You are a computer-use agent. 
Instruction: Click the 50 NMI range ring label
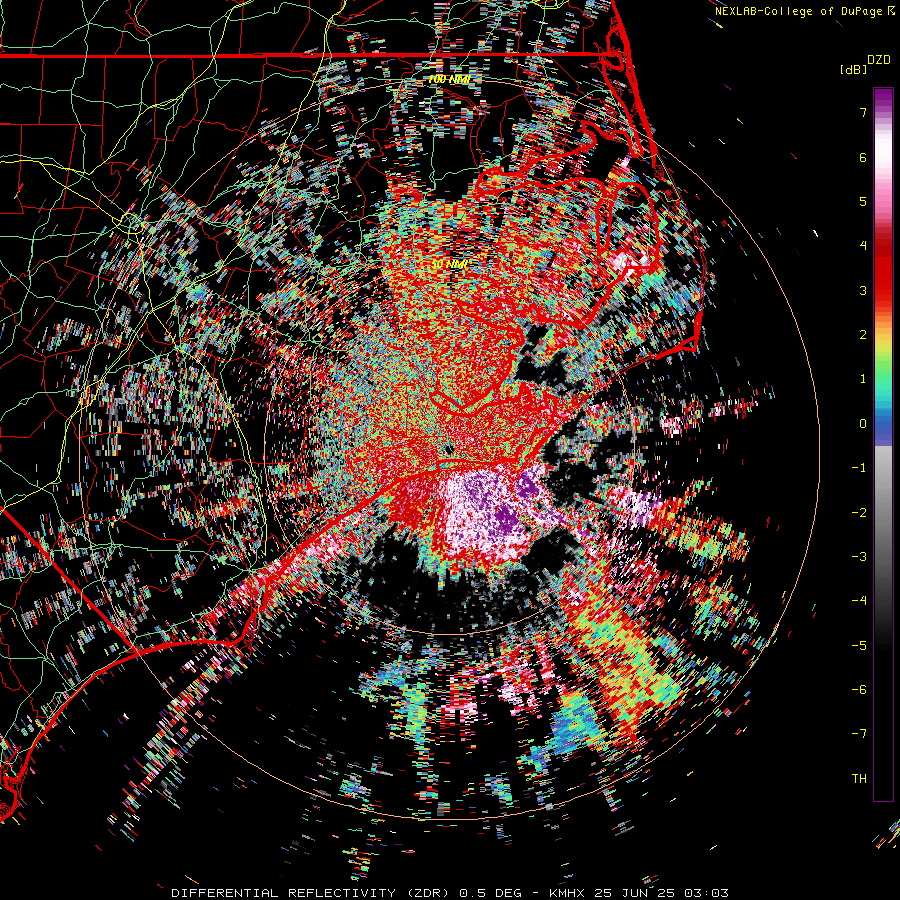(x=449, y=264)
